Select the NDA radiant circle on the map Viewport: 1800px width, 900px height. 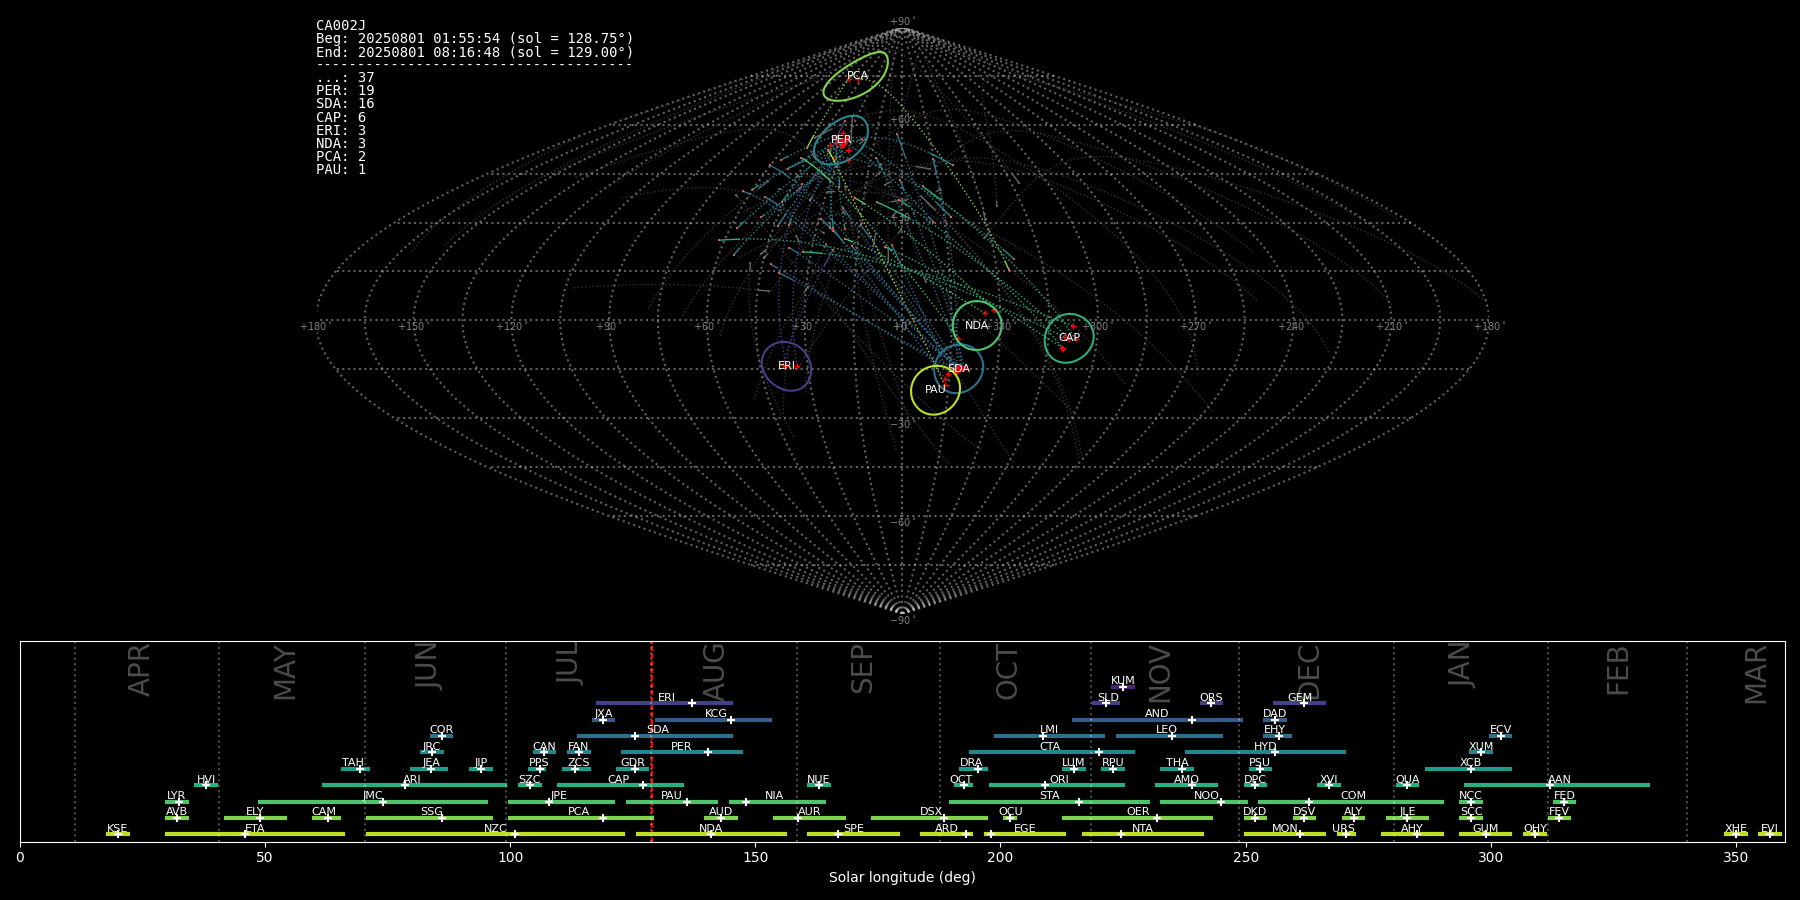(x=977, y=325)
